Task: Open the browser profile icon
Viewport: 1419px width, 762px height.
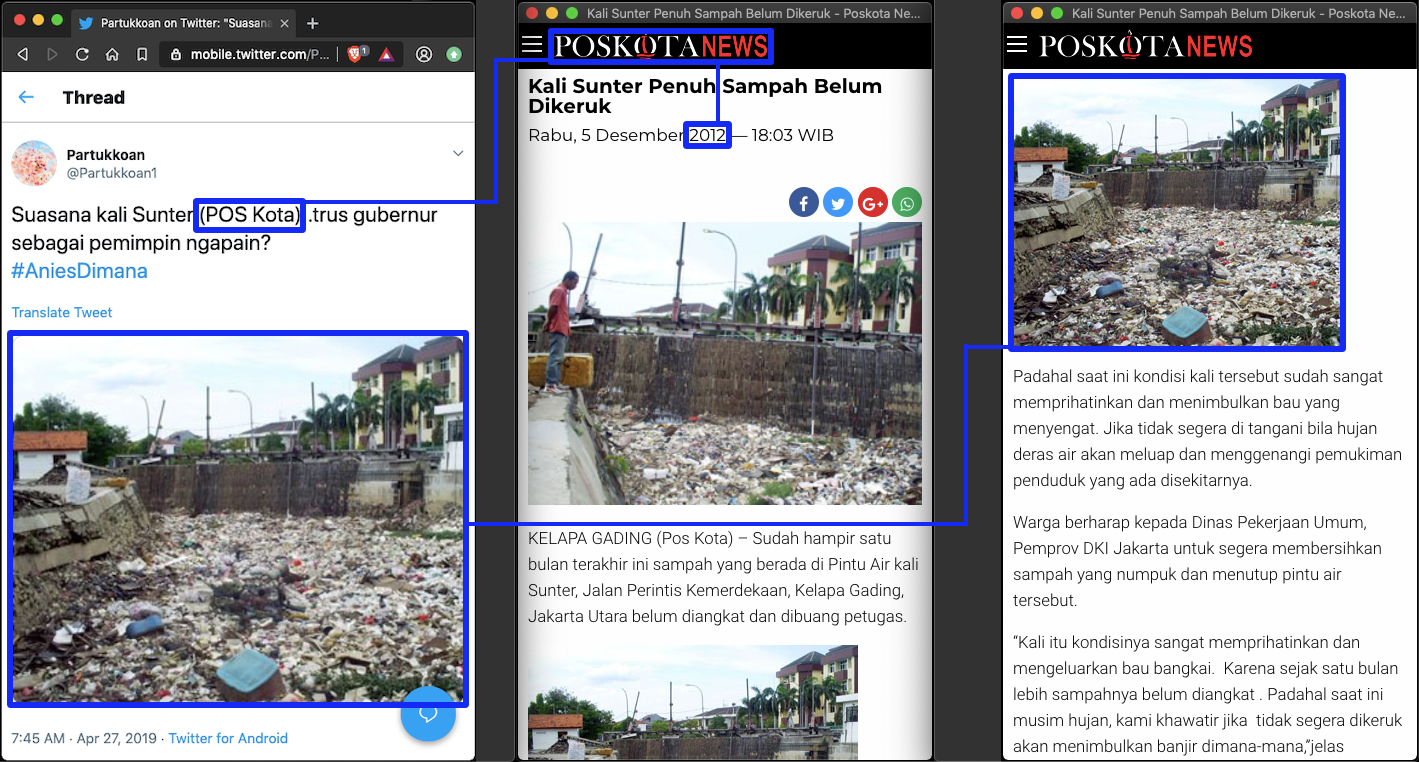Action: (x=424, y=54)
